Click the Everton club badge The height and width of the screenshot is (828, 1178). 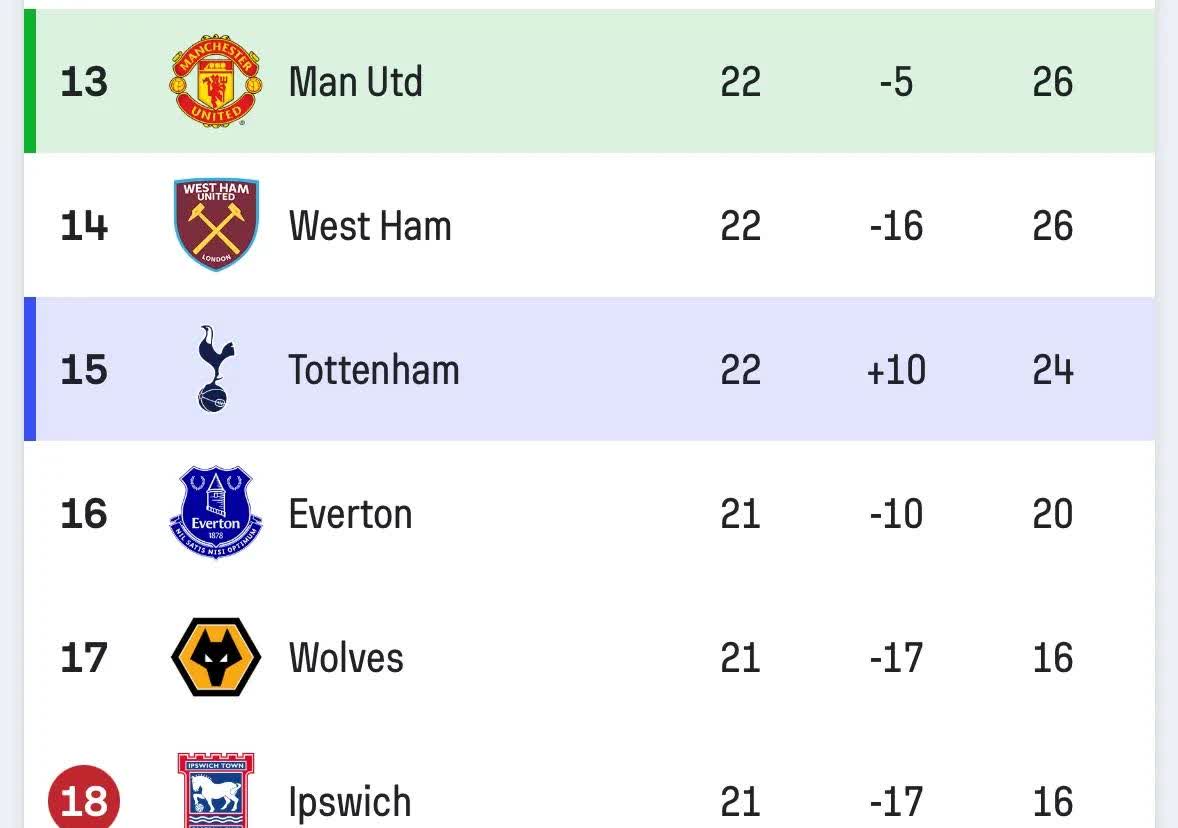(x=216, y=513)
